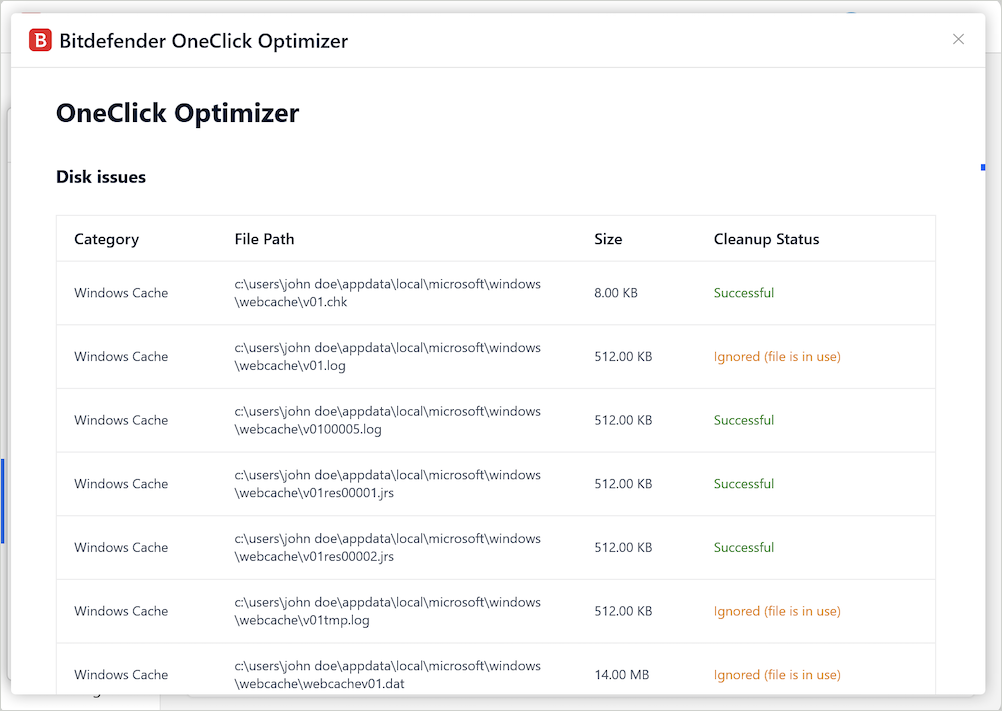This screenshot has height=711, width=1002.
Task: Click Ignored status for webcachev01.dat
Action: pos(777,675)
